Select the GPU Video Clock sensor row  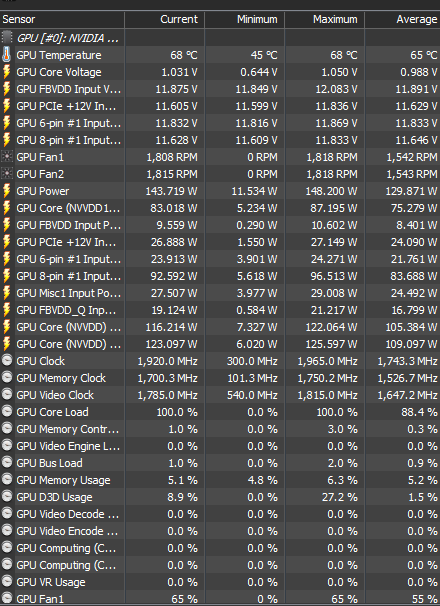[x=220, y=395]
